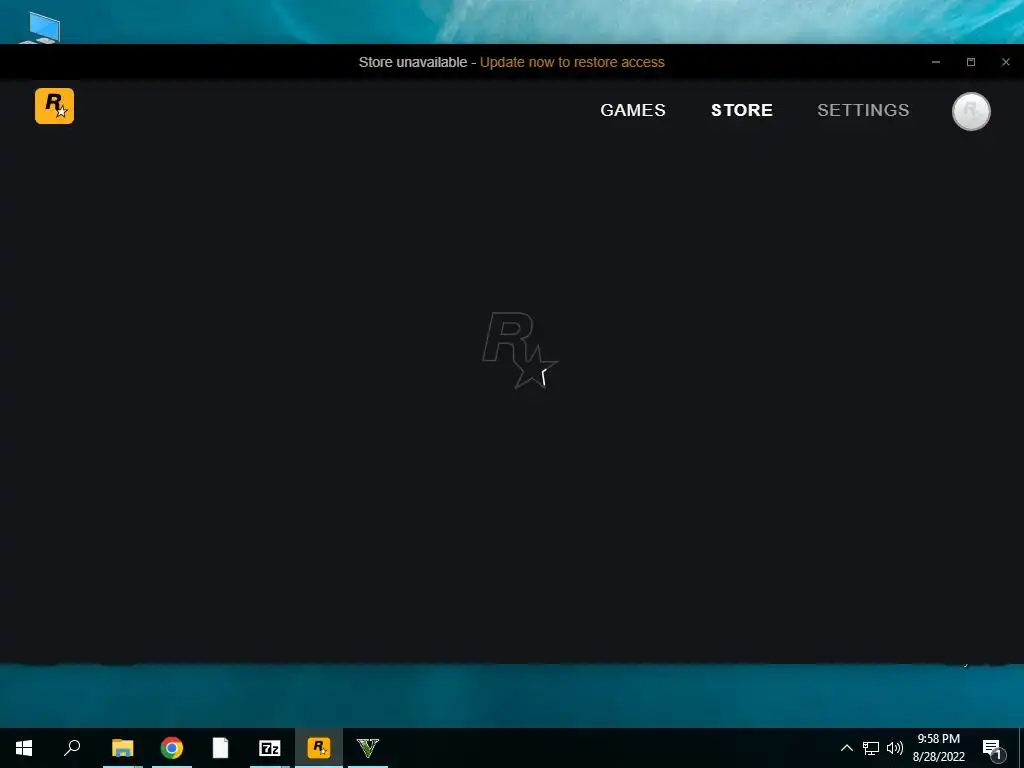Close the Rockstar Games Launcher window

coord(1006,62)
